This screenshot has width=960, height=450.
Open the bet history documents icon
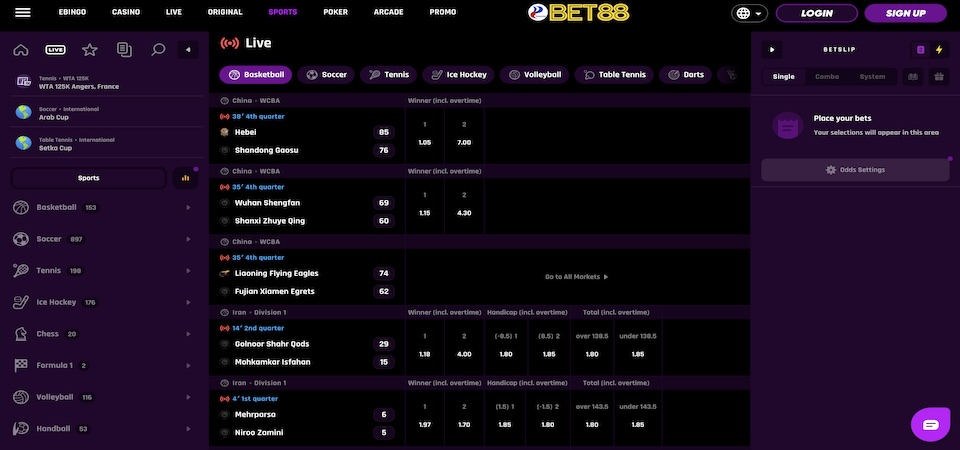click(x=124, y=50)
